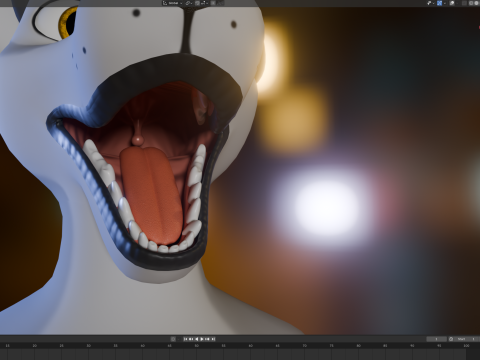Jump to next keyframe

point(207,339)
